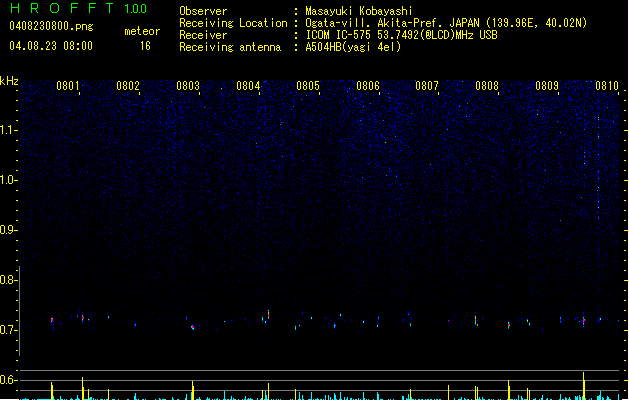Click the Receiving Location label
Viewport: 629px width, 400px height.
coord(233,23)
